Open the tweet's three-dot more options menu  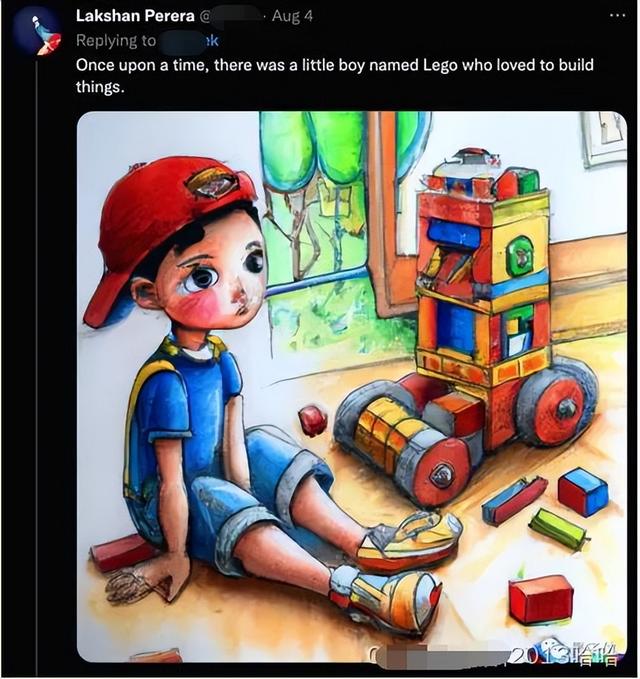(617, 16)
